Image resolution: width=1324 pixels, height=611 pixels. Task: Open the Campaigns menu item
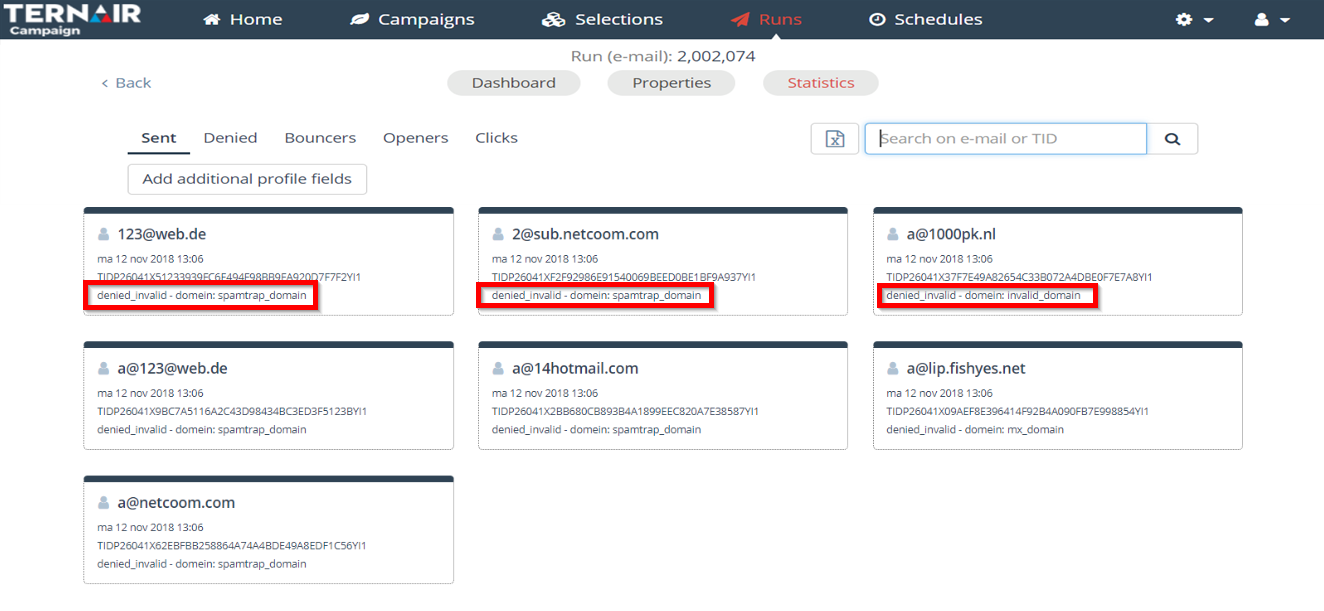pos(412,19)
